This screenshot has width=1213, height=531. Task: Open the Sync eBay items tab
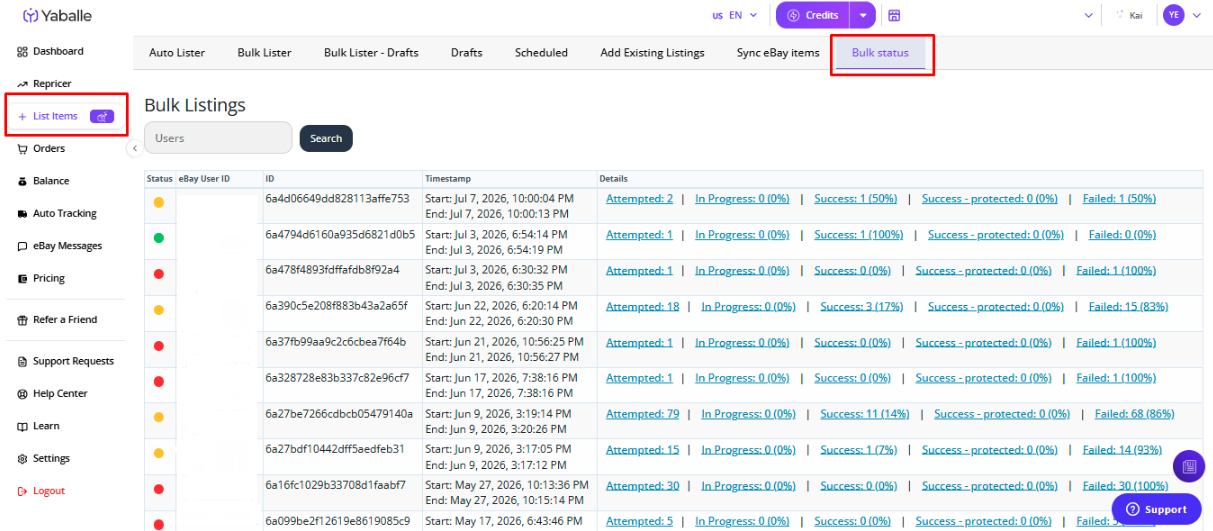[778, 53]
